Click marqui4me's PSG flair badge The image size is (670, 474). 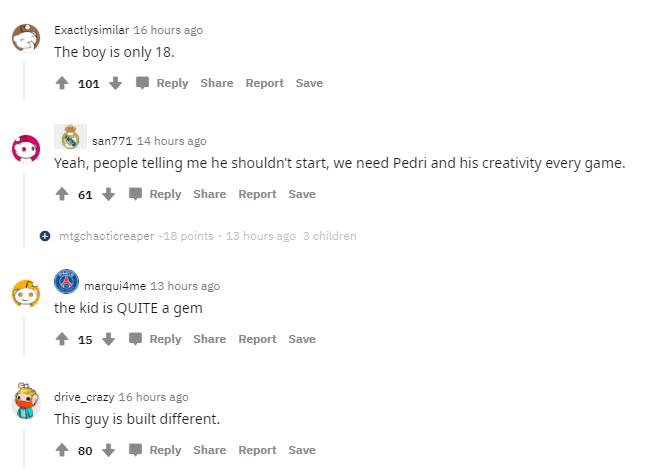pos(67,281)
